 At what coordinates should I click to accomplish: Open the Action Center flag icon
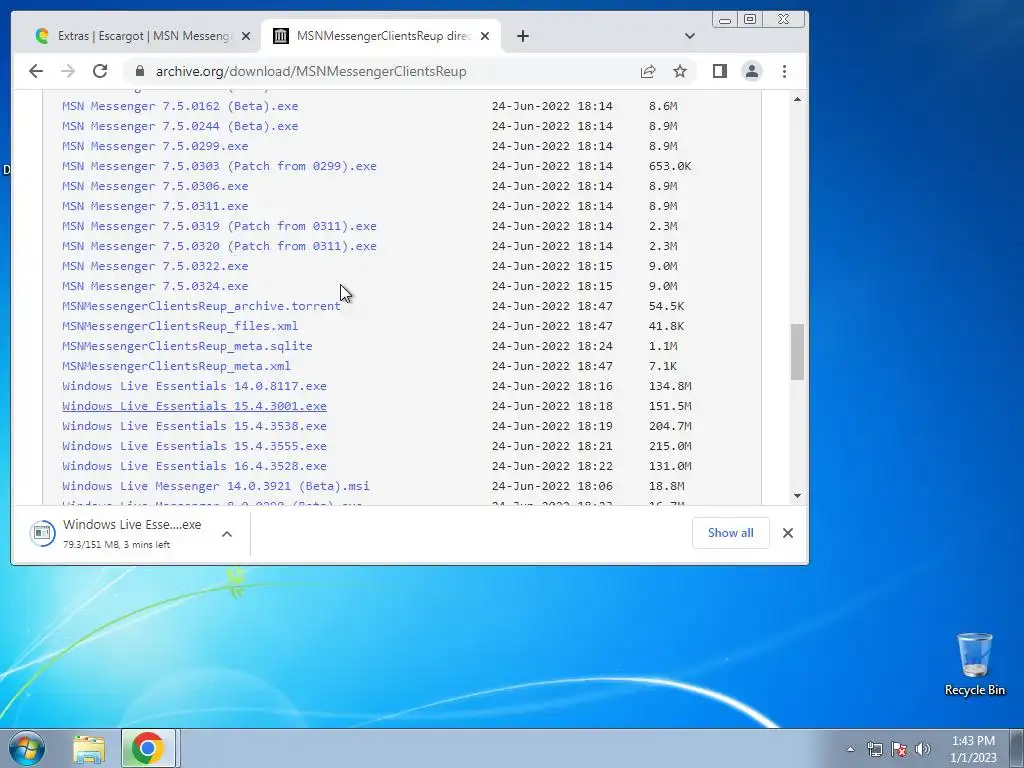click(x=899, y=749)
